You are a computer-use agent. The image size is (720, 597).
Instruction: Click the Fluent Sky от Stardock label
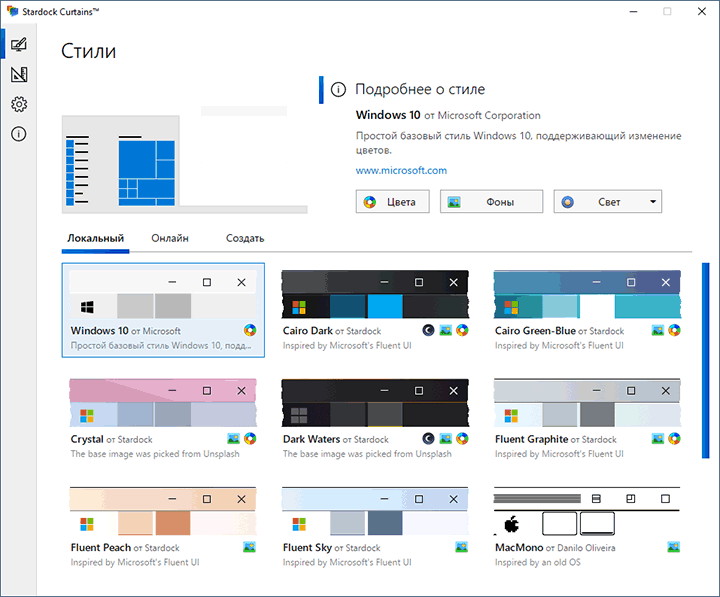click(332, 547)
